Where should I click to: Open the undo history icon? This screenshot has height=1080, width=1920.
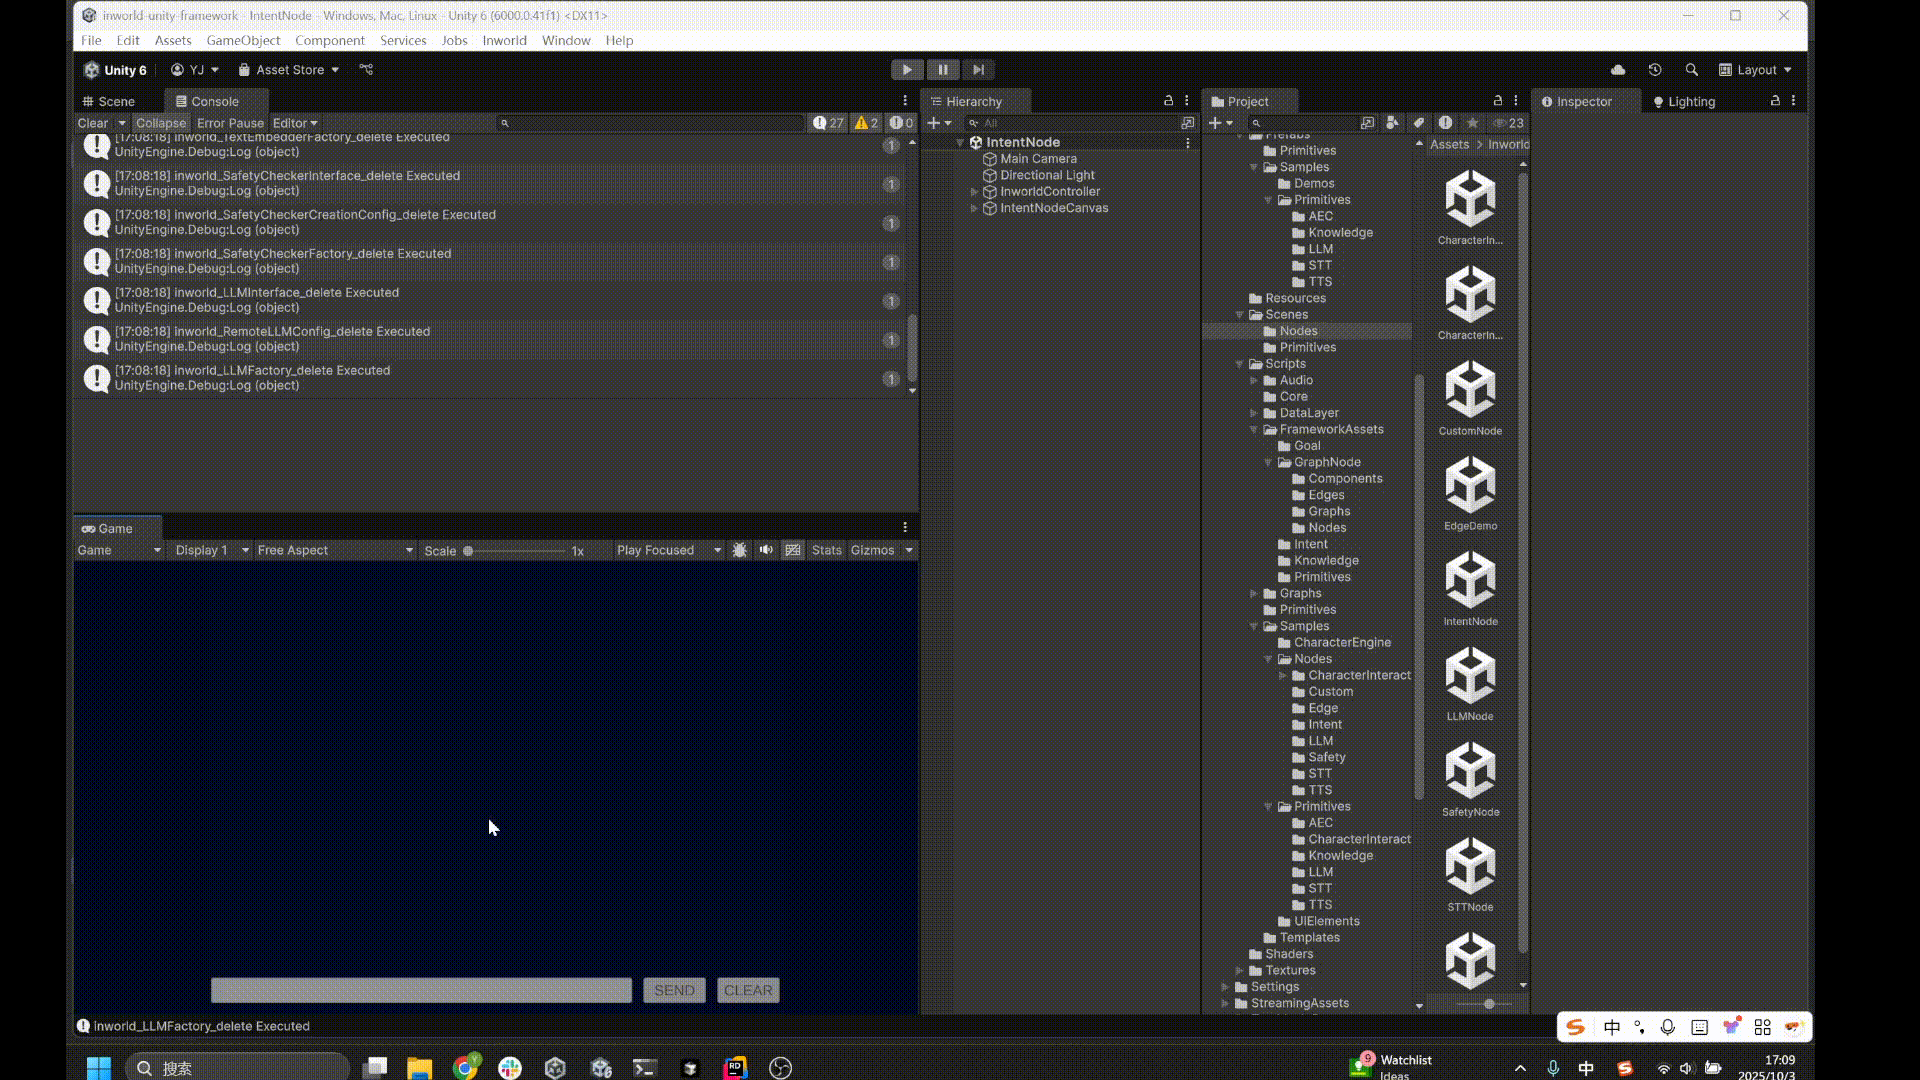1655,70
